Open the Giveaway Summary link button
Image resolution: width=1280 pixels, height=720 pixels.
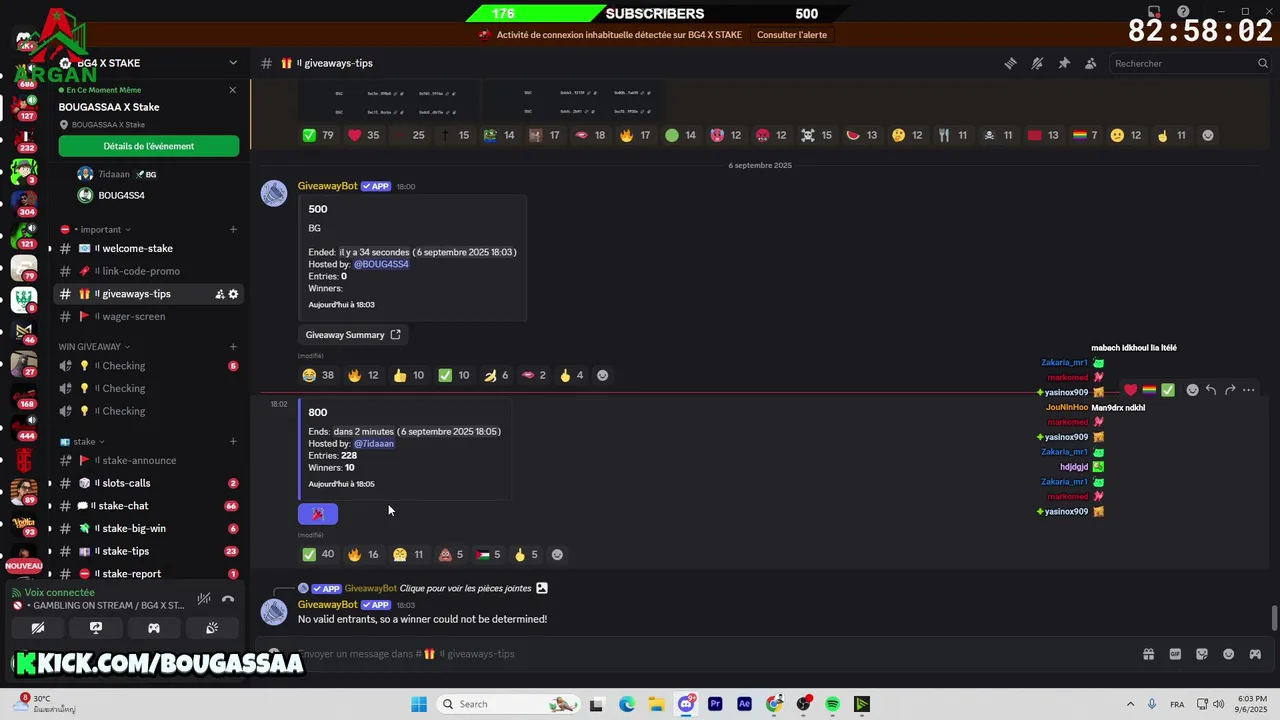pos(353,335)
